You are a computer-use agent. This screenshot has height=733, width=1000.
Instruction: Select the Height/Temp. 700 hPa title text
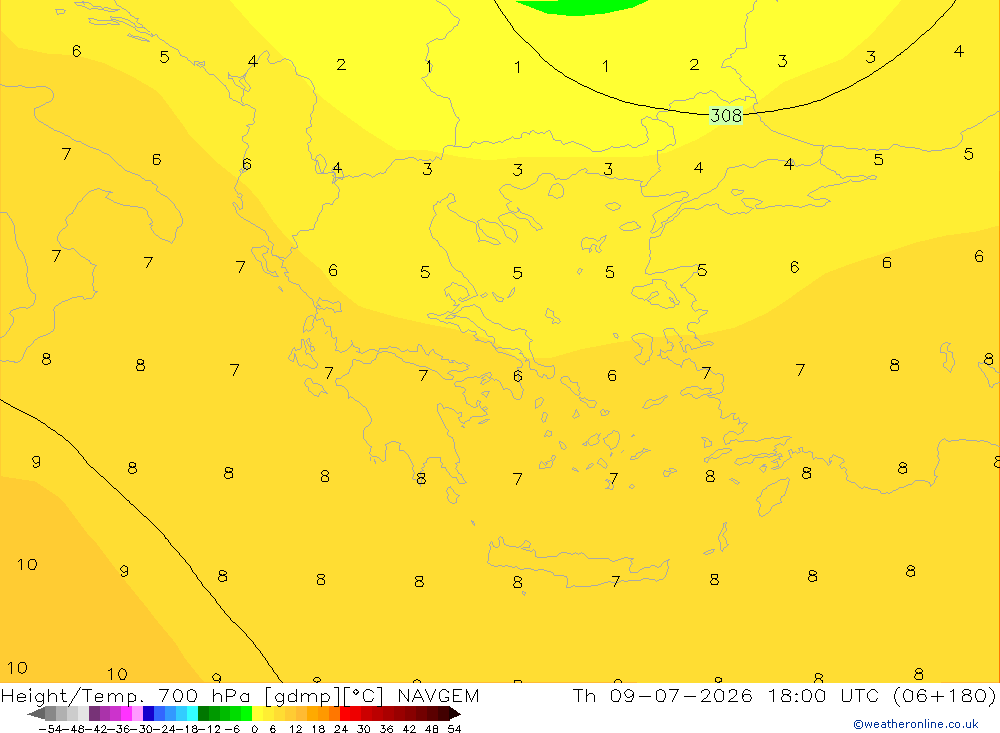tap(126, 696)
